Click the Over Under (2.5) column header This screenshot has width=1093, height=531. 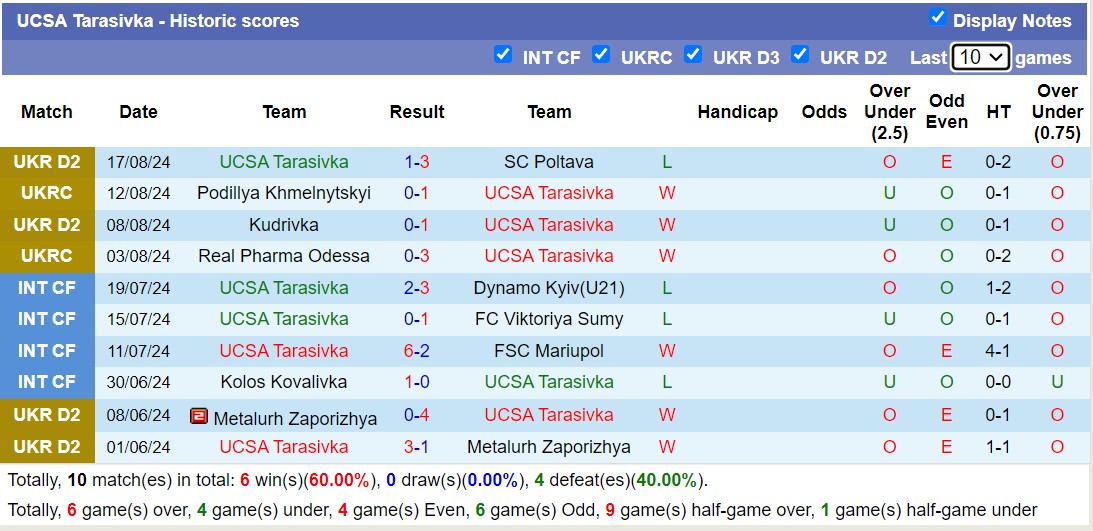point(889,112)
